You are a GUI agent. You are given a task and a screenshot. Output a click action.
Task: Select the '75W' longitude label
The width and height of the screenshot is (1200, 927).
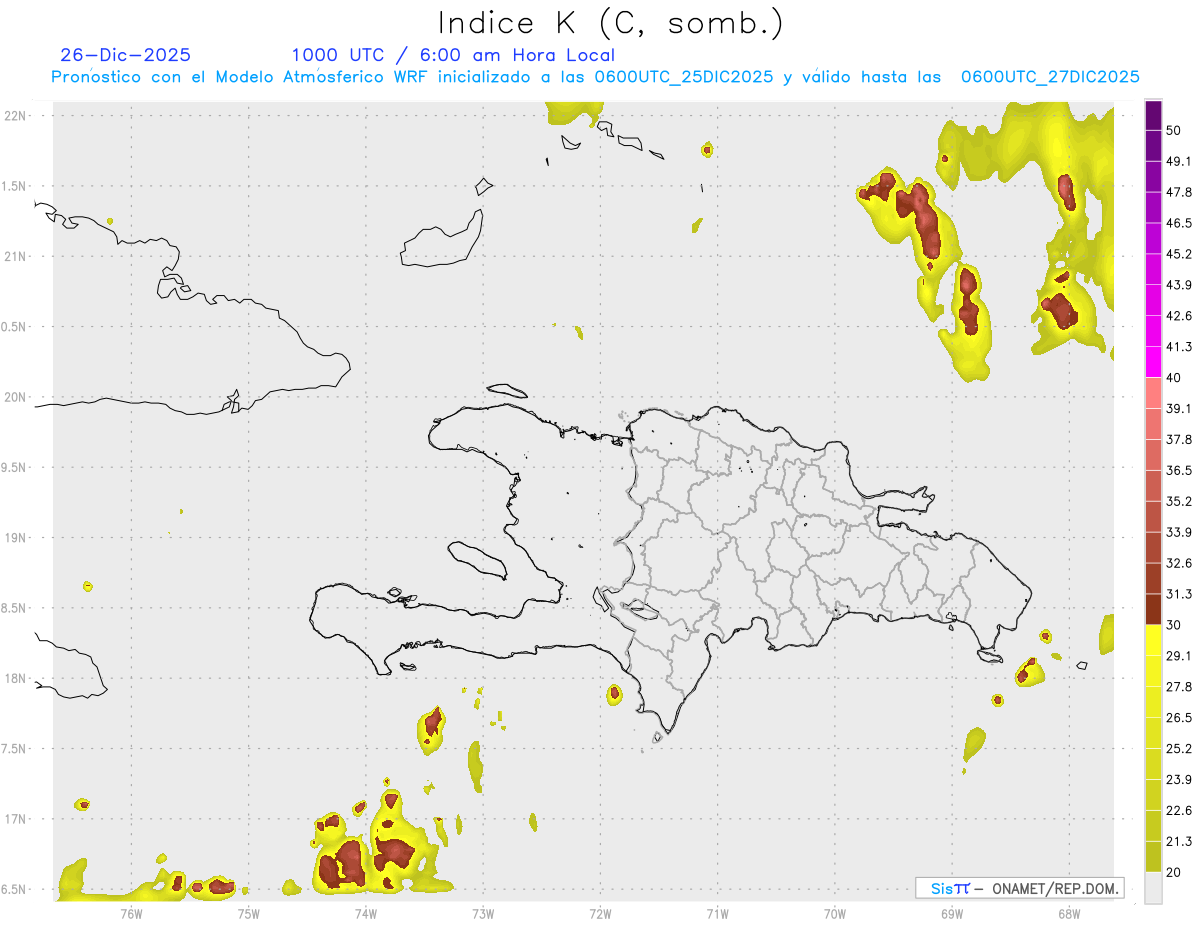[248, 912]
